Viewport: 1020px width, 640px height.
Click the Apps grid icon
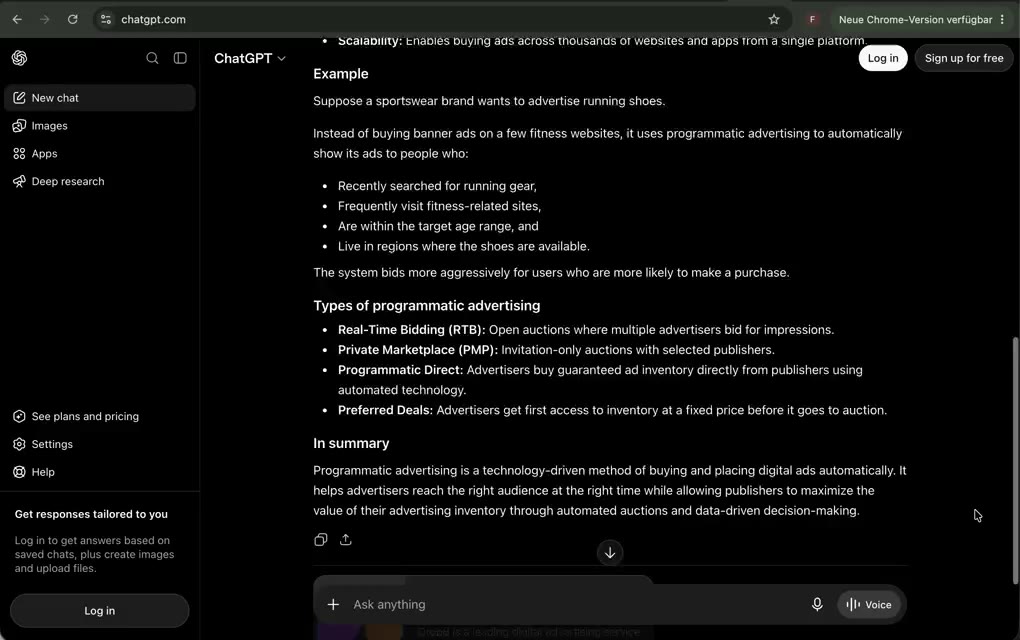20,153
